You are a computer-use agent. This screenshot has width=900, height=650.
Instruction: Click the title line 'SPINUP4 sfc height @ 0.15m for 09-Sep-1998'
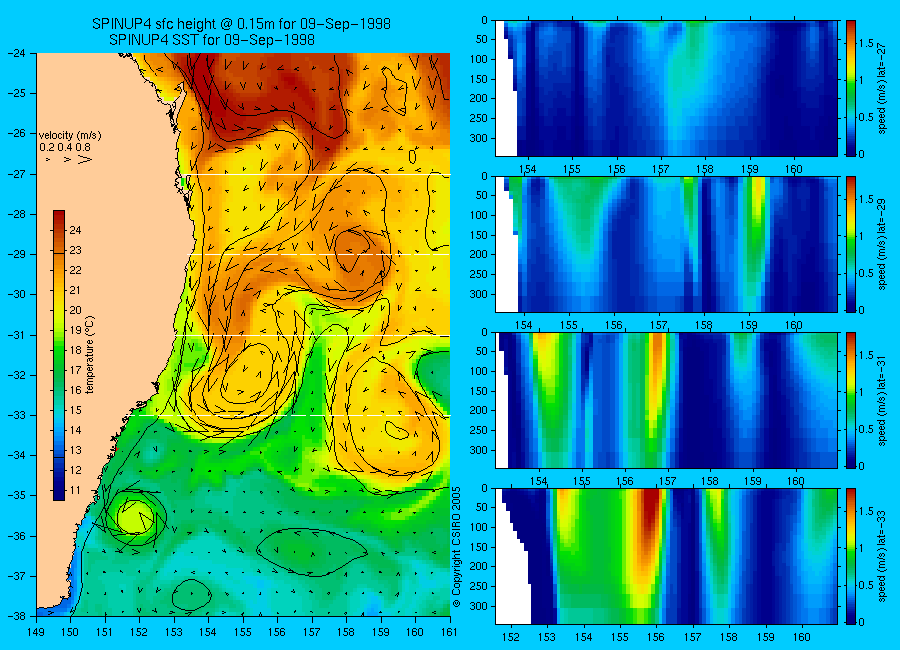tap(241, 24)
